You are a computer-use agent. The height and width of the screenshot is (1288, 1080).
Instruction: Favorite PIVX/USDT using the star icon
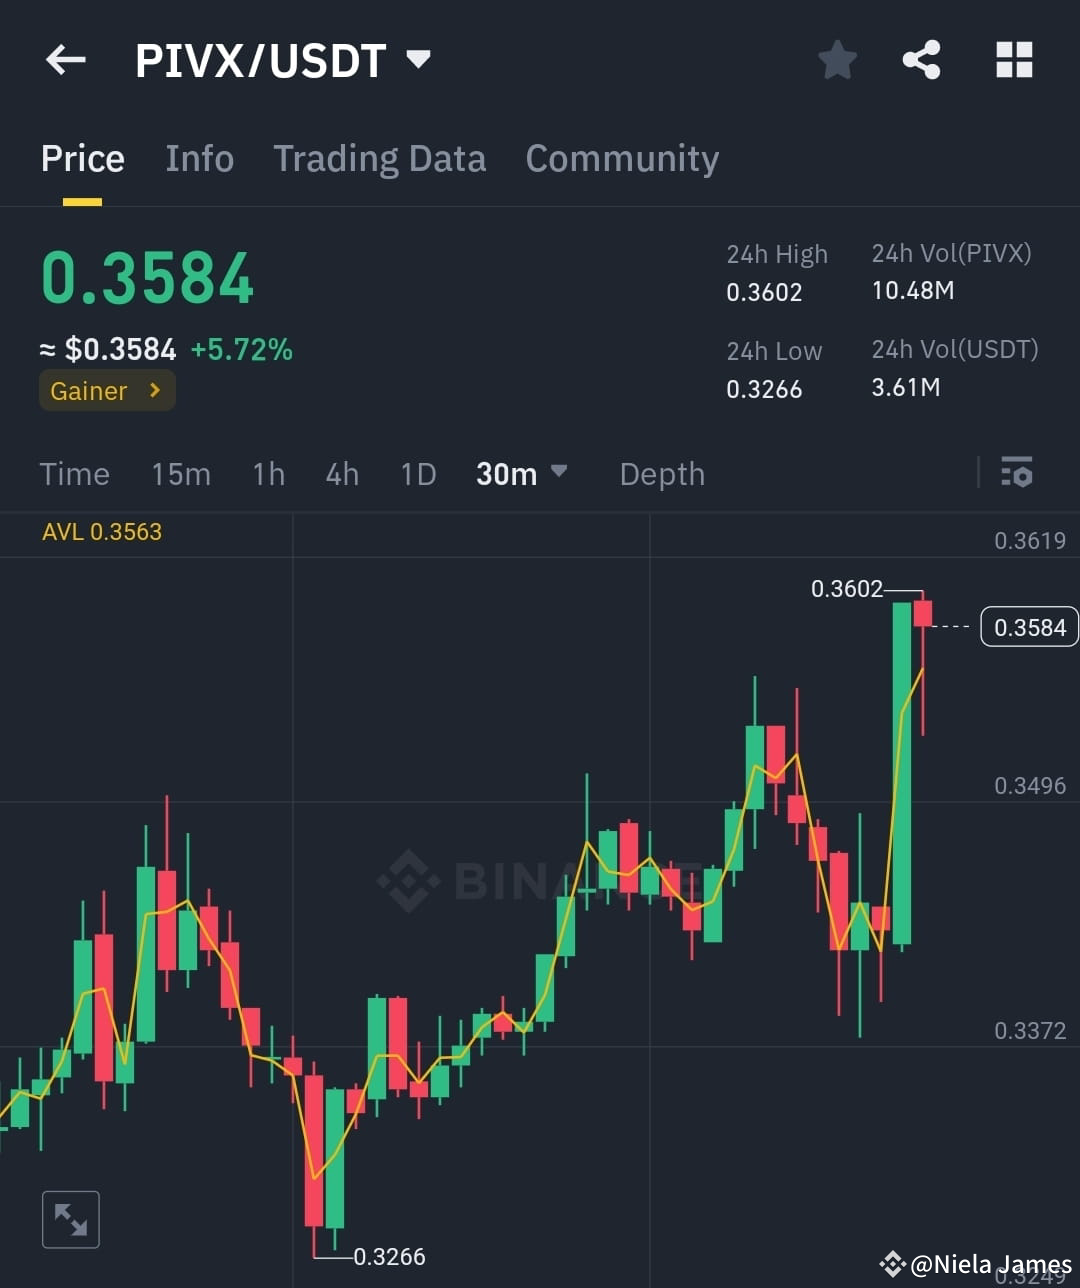point(837,60)
